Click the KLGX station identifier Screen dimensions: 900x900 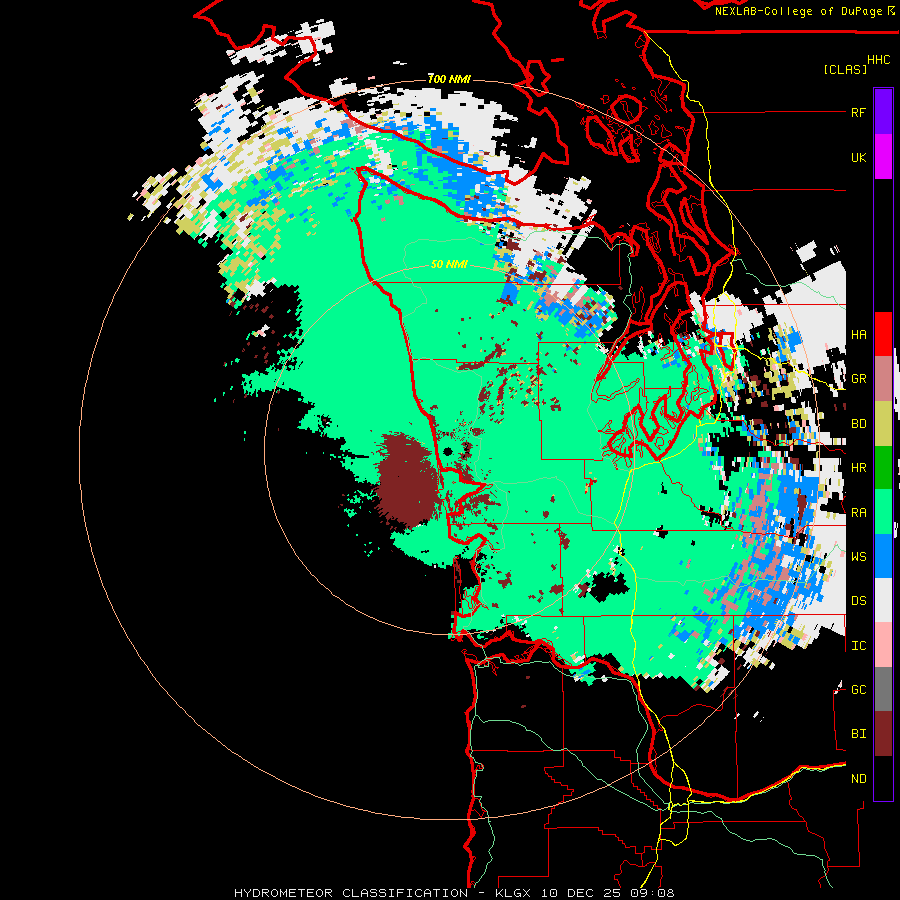coord(515,893)
